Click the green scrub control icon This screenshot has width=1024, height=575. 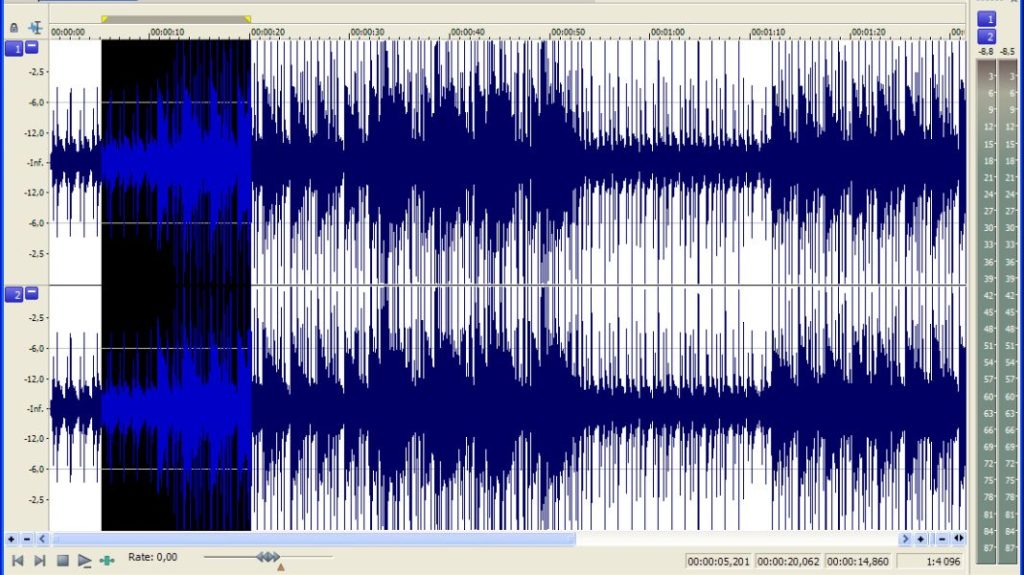pos(107,560)
